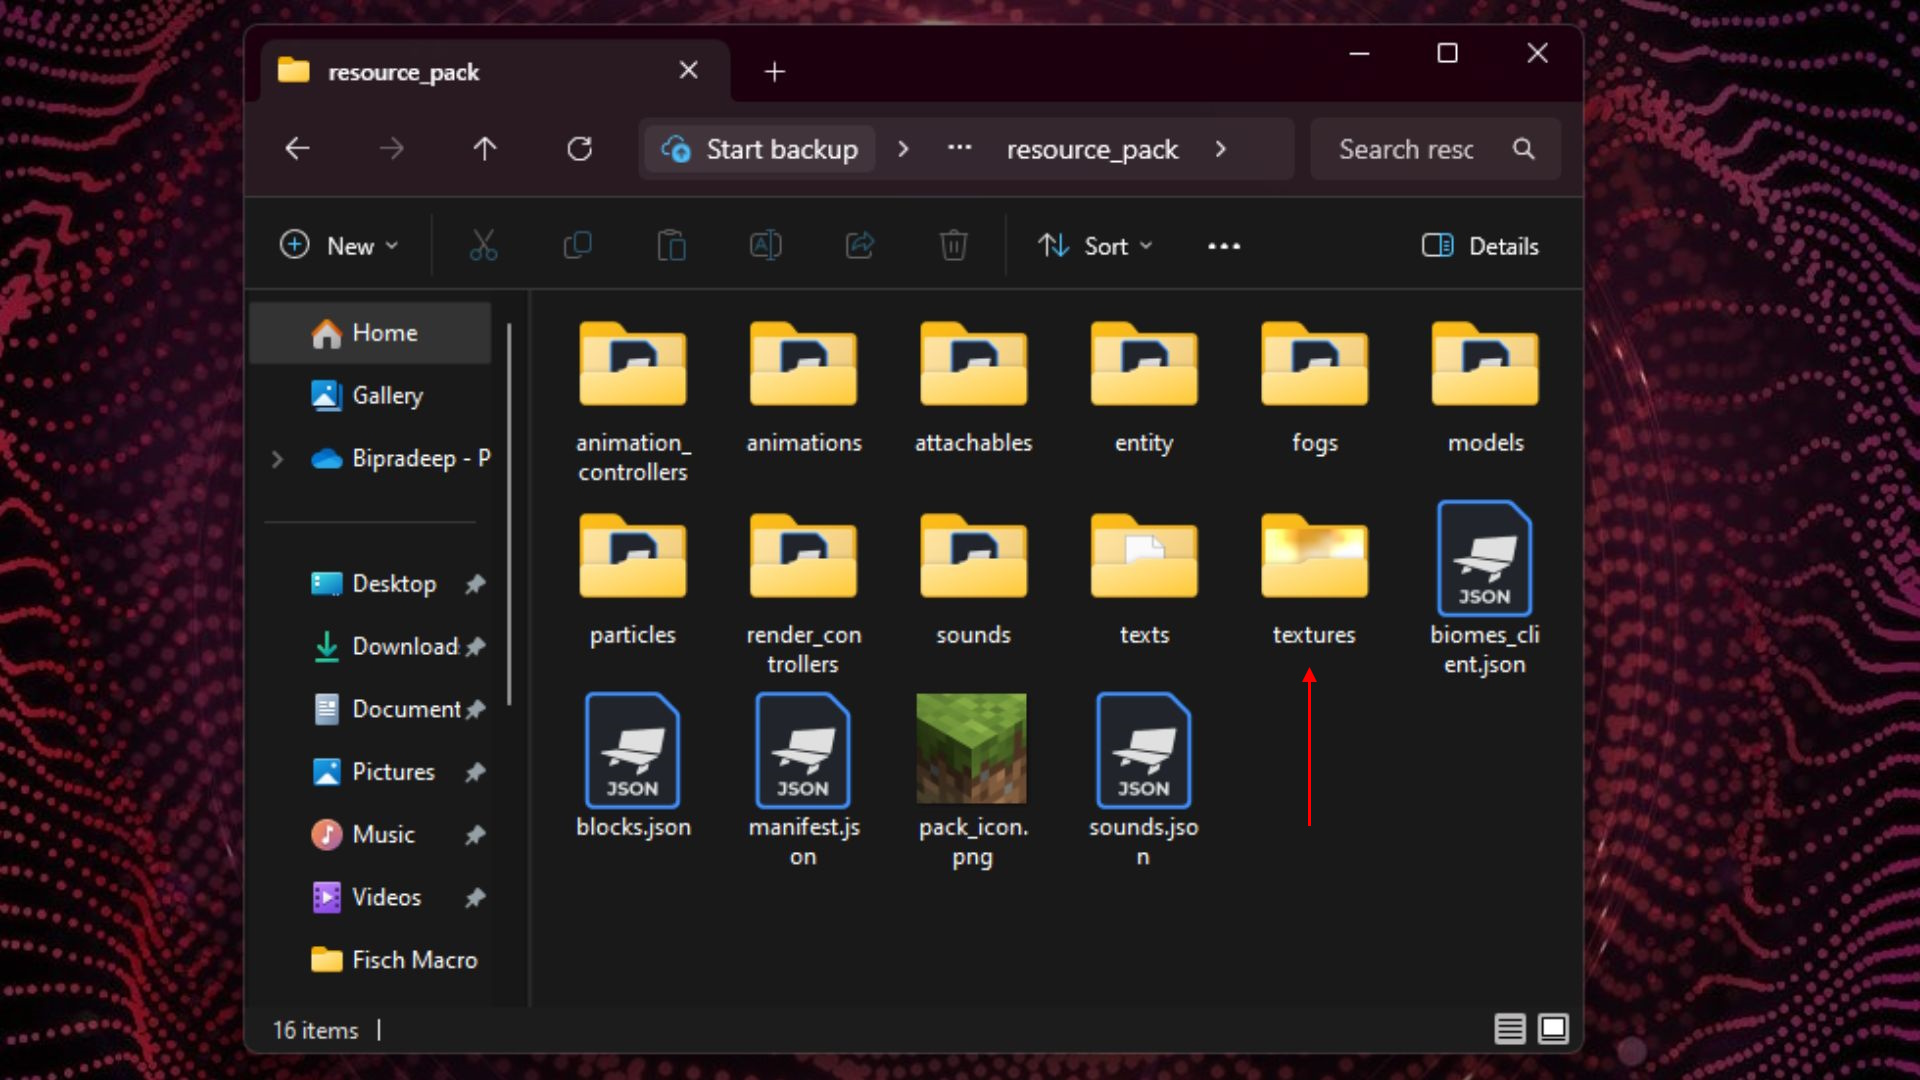Open the Sort dropdown menu
This screenshot has height=1080, width=1920.
[x=1095, y=245]
